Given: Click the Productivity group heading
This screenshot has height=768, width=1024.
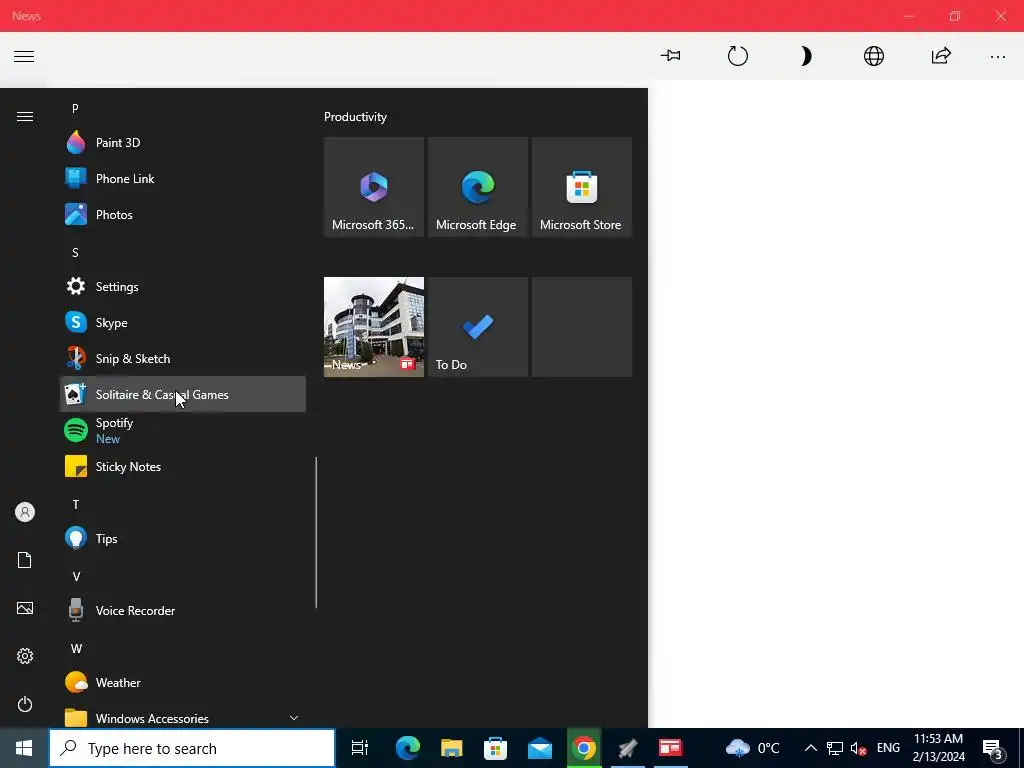Looking at the screenshot, I should coord(355,117).
